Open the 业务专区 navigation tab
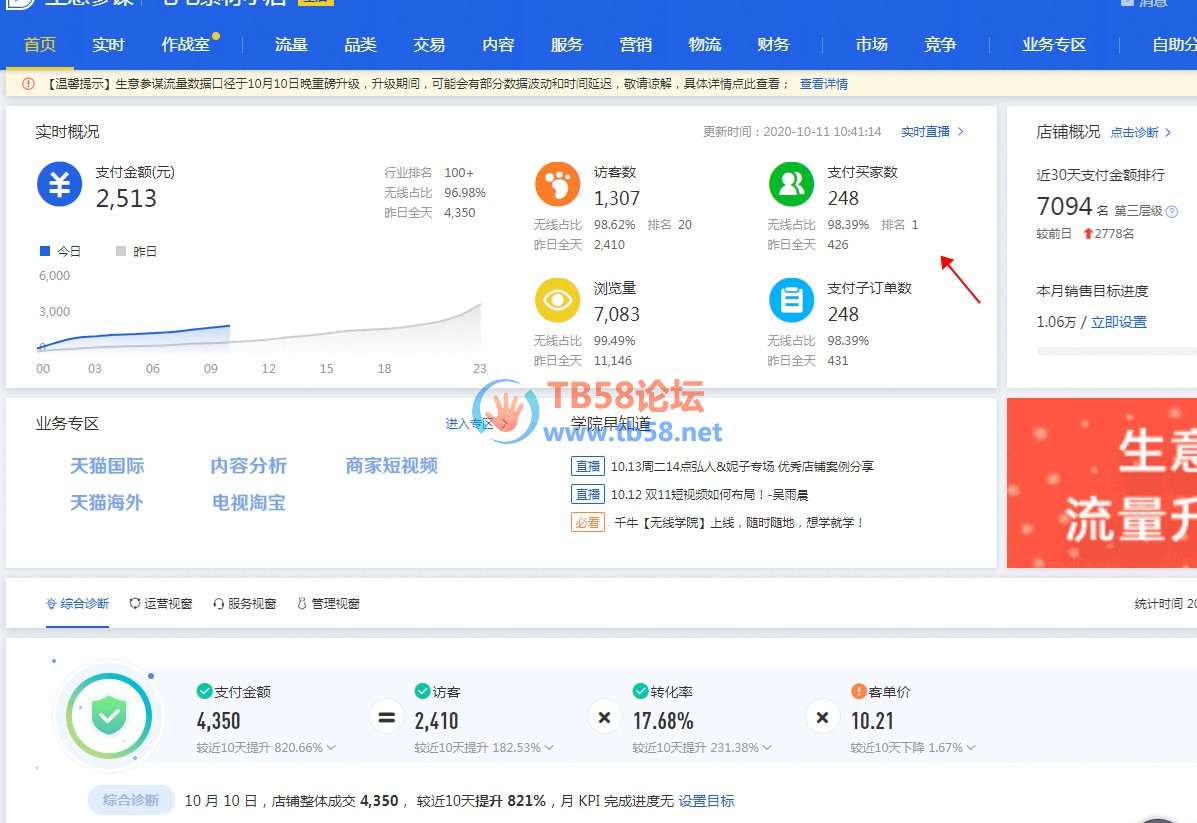The width and height of the screenshot is (1197, 823). tap(1053, 44)
